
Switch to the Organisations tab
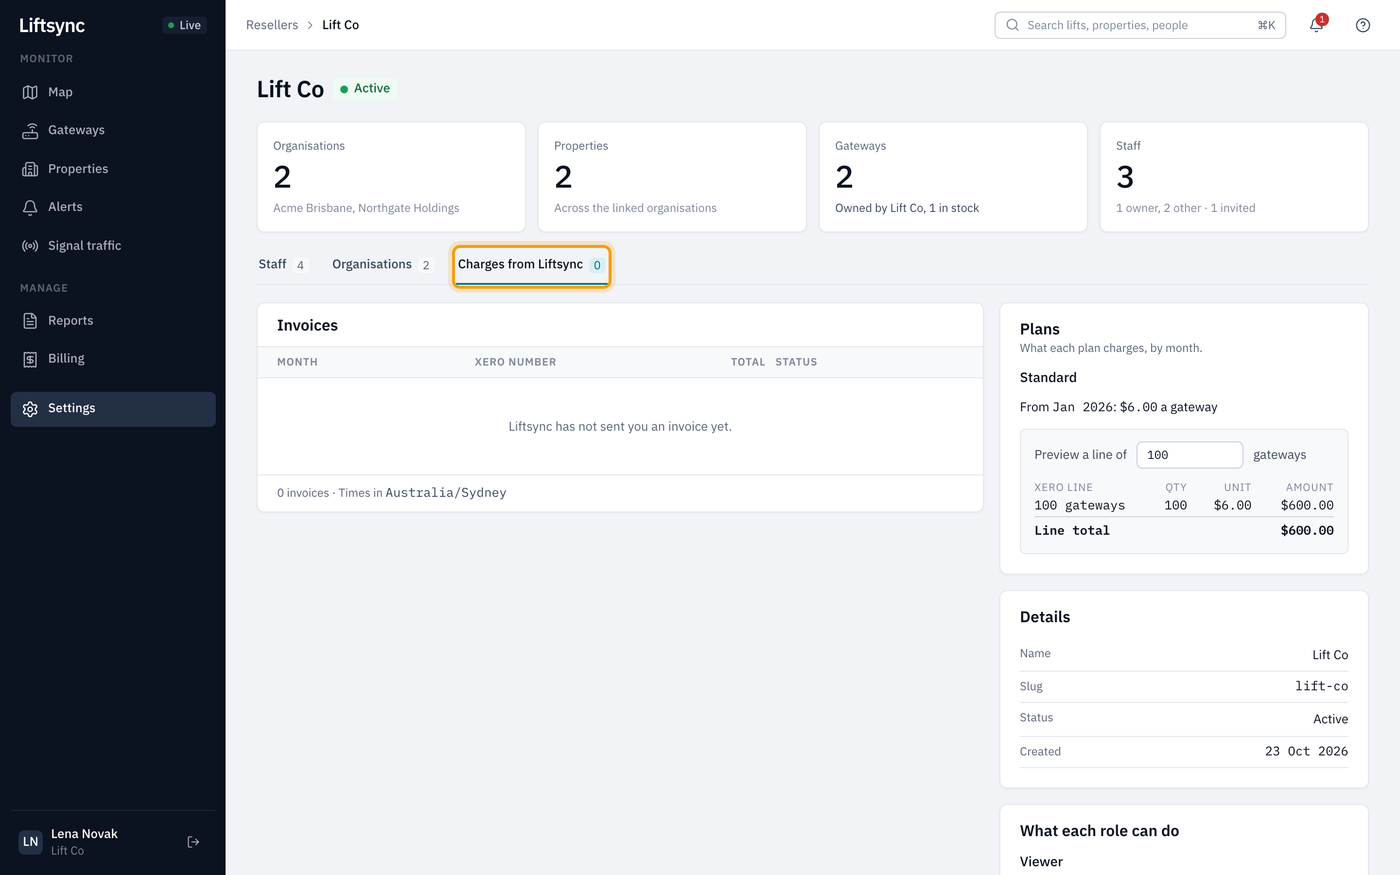click(x=382, y=265)
